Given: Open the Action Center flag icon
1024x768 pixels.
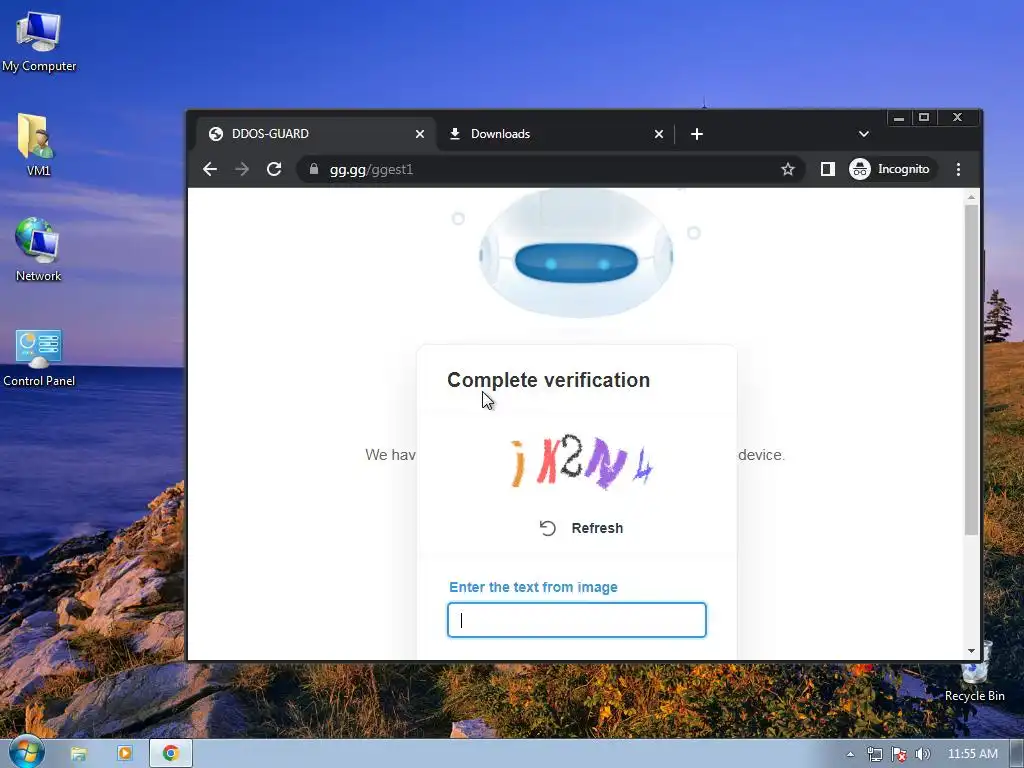Looking at the screenshot, I should click(x=899, y=754).
